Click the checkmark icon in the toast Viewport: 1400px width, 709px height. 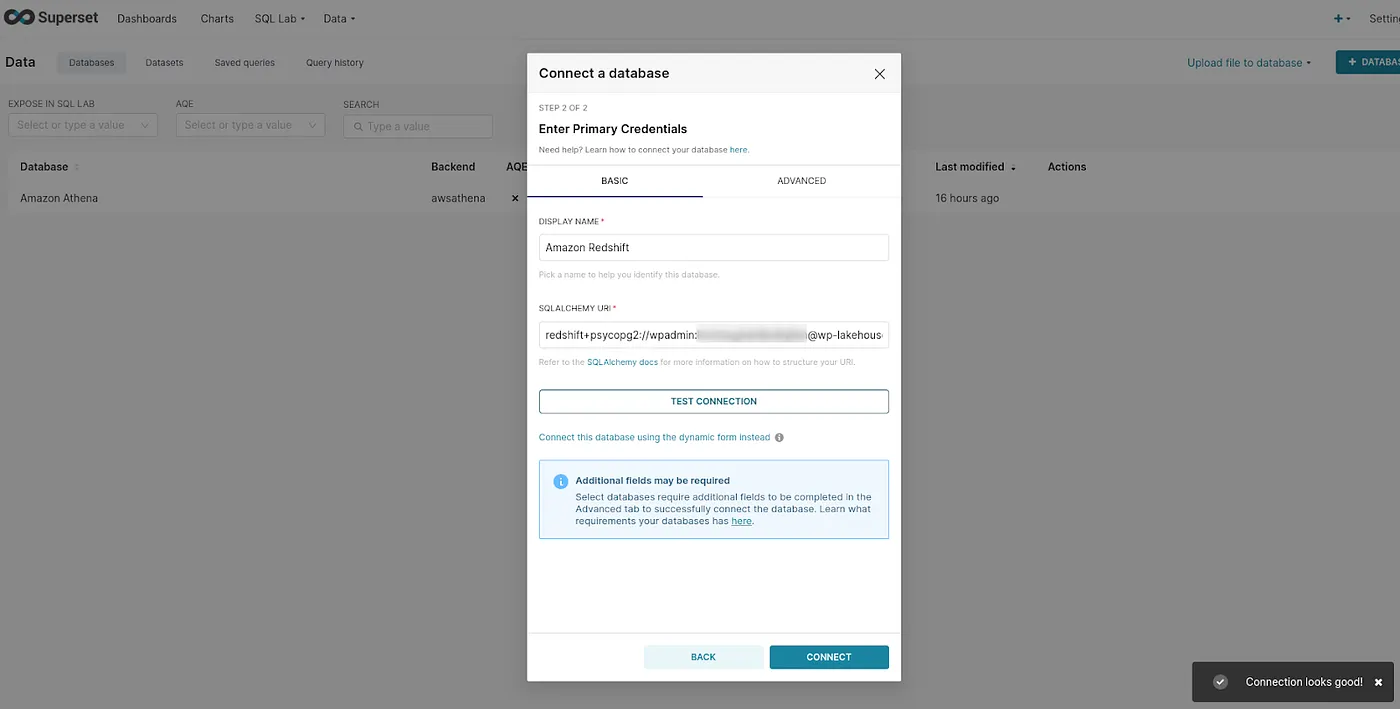[x=1220, y=682]
